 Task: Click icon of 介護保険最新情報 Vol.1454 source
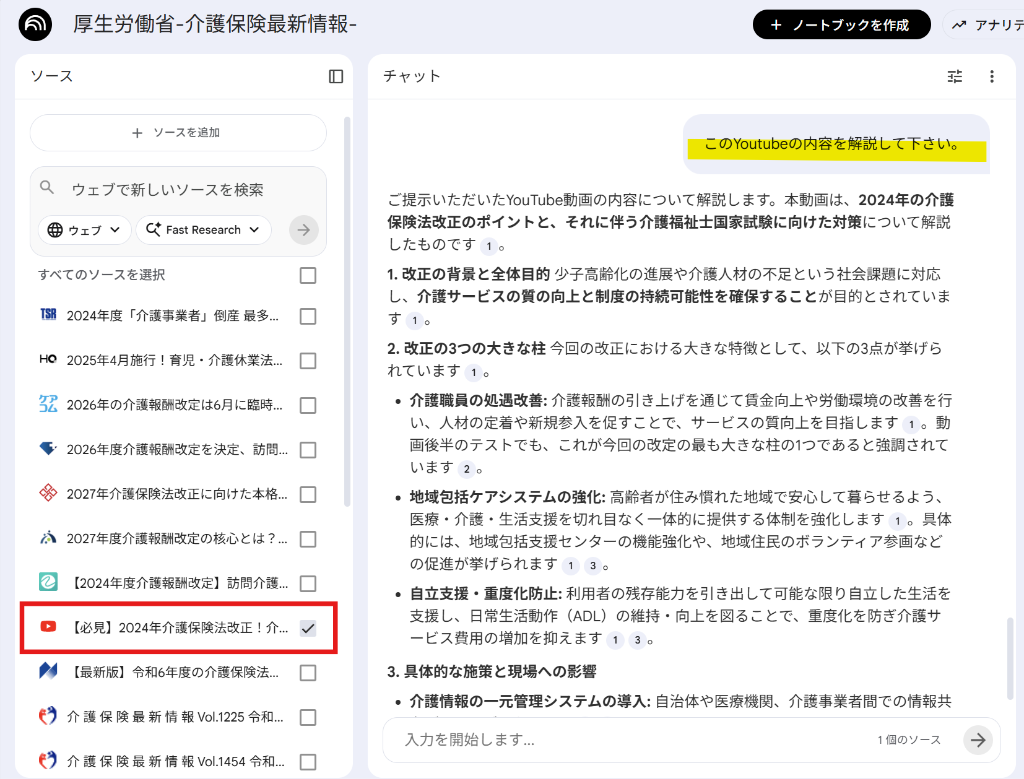(48, 761)
